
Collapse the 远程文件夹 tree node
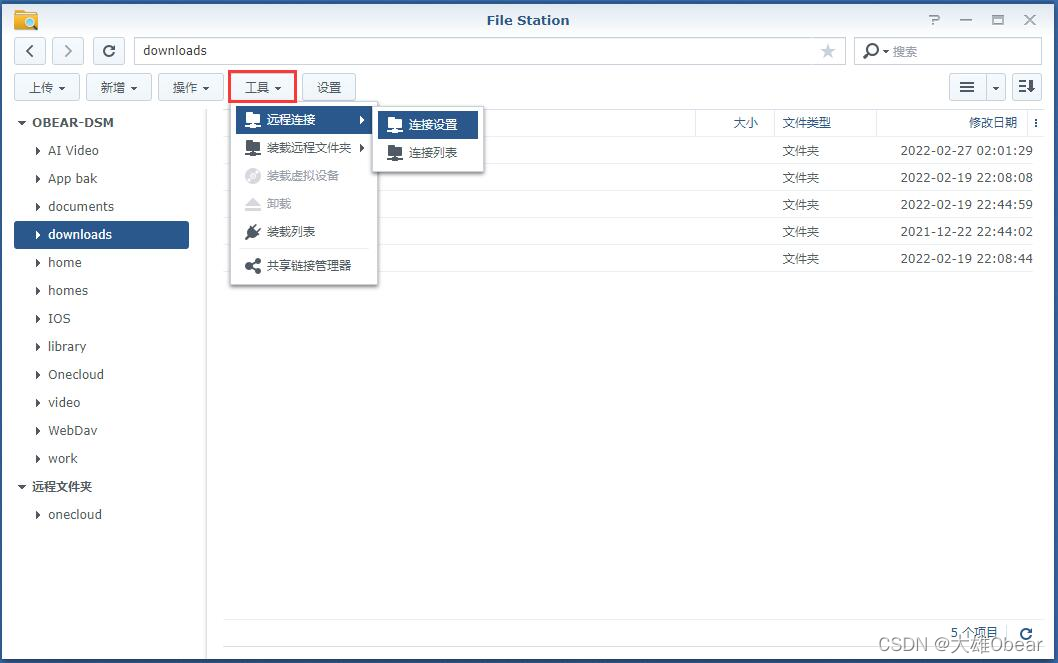click(x=22, y=487)
